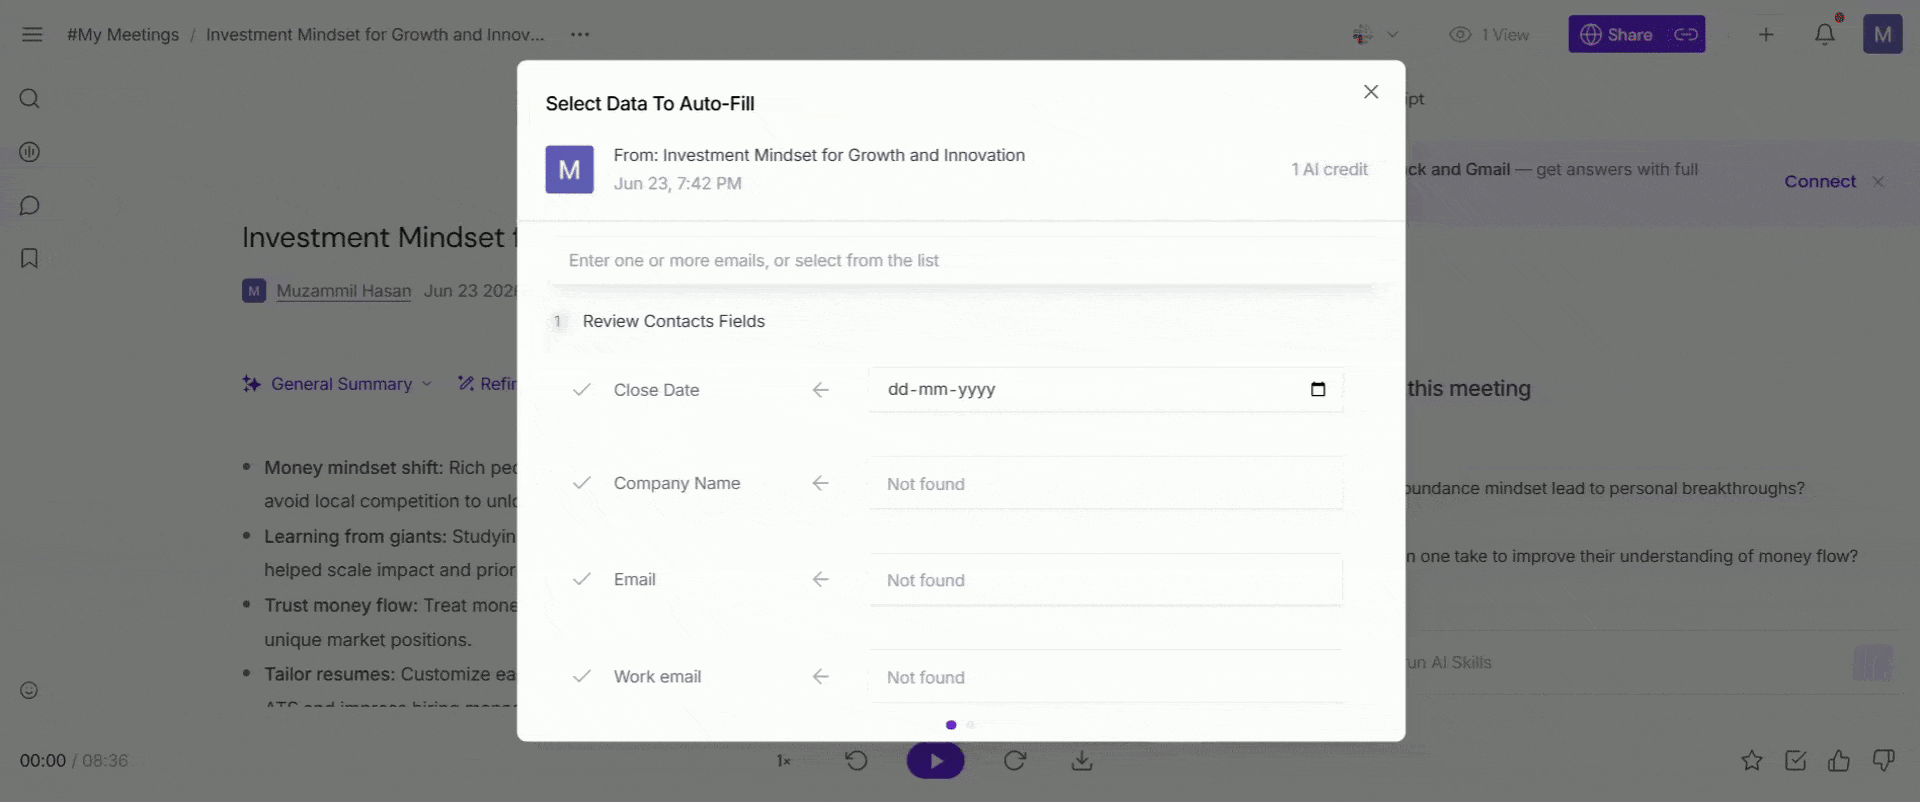The height and width of the screenshot is (802, 1920).
Task: Click the arrow next to Work email
Action: [x=821, y=676]
